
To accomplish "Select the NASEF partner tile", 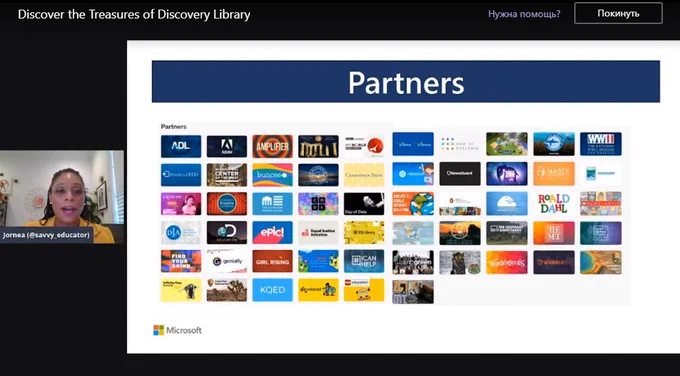I will pyautogui.click(x=554, y=173).
